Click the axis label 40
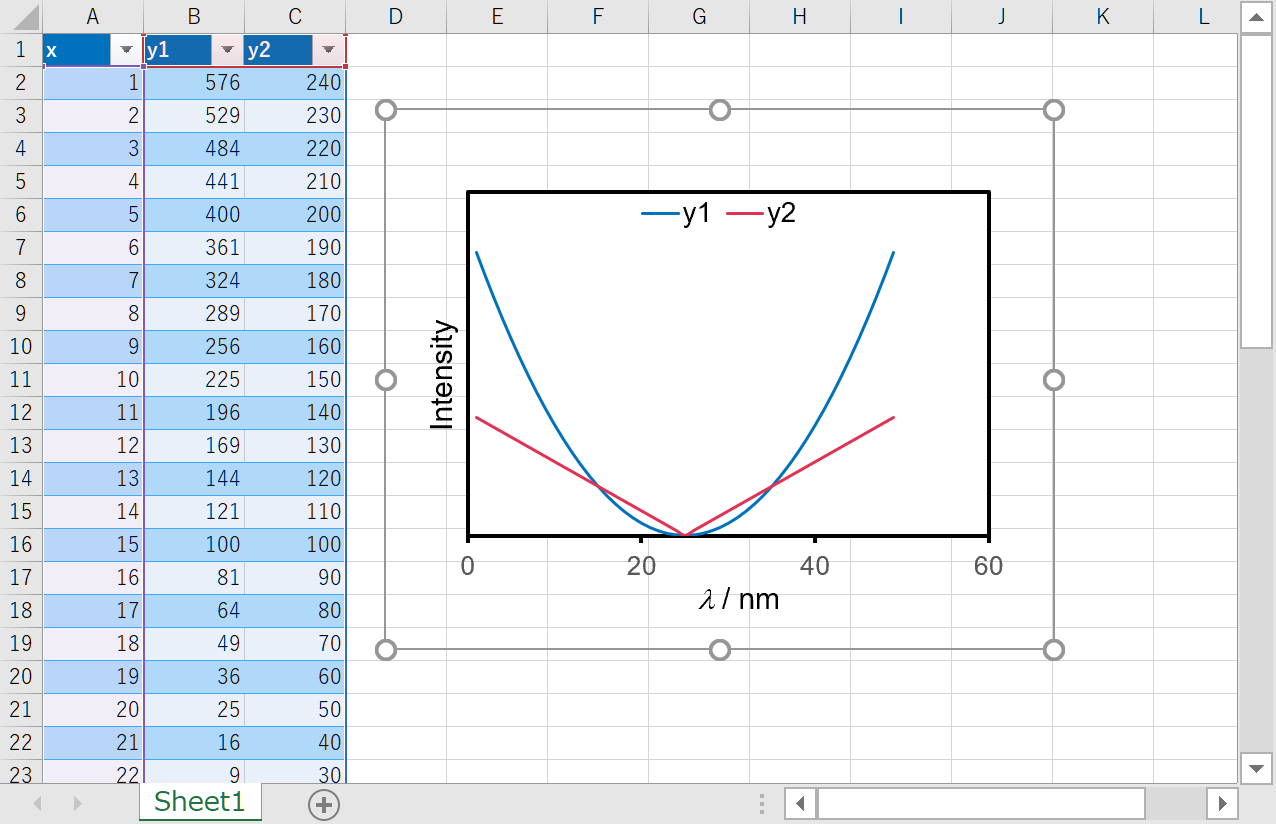Screen dimensions: 1276x824 pos(815,566)
